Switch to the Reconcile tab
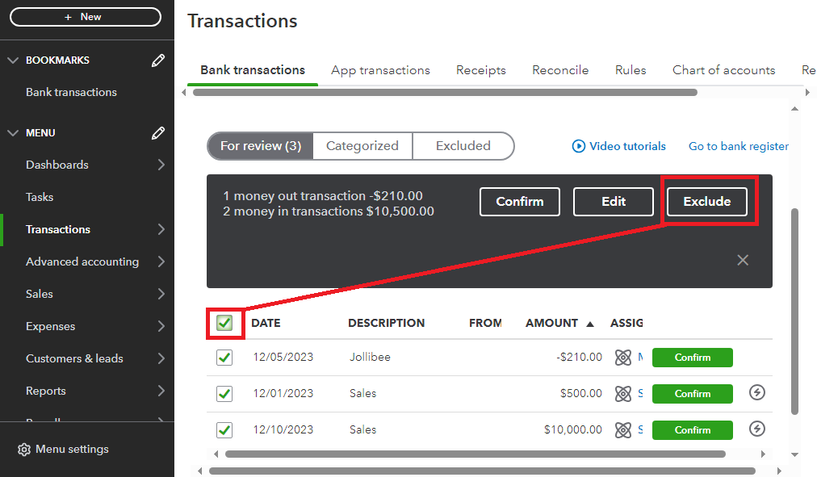Viewport: 817px width, 477px height. [x=560, y=70]
